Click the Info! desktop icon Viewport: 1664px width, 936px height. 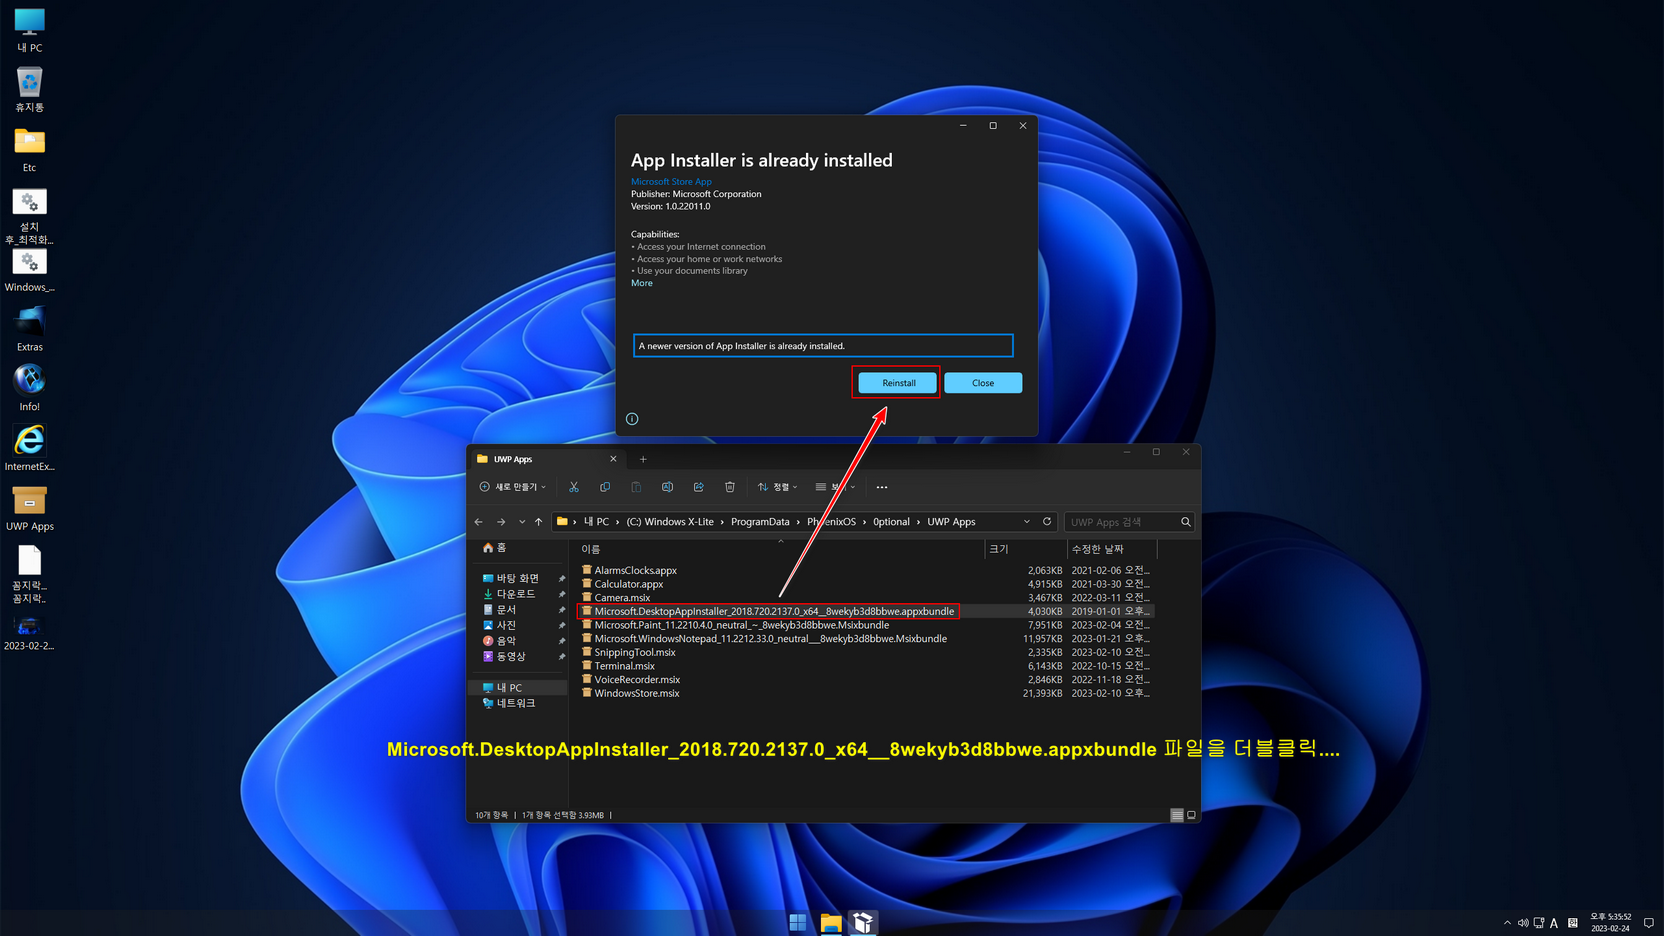pyautogui.click(x=29, y=389)
